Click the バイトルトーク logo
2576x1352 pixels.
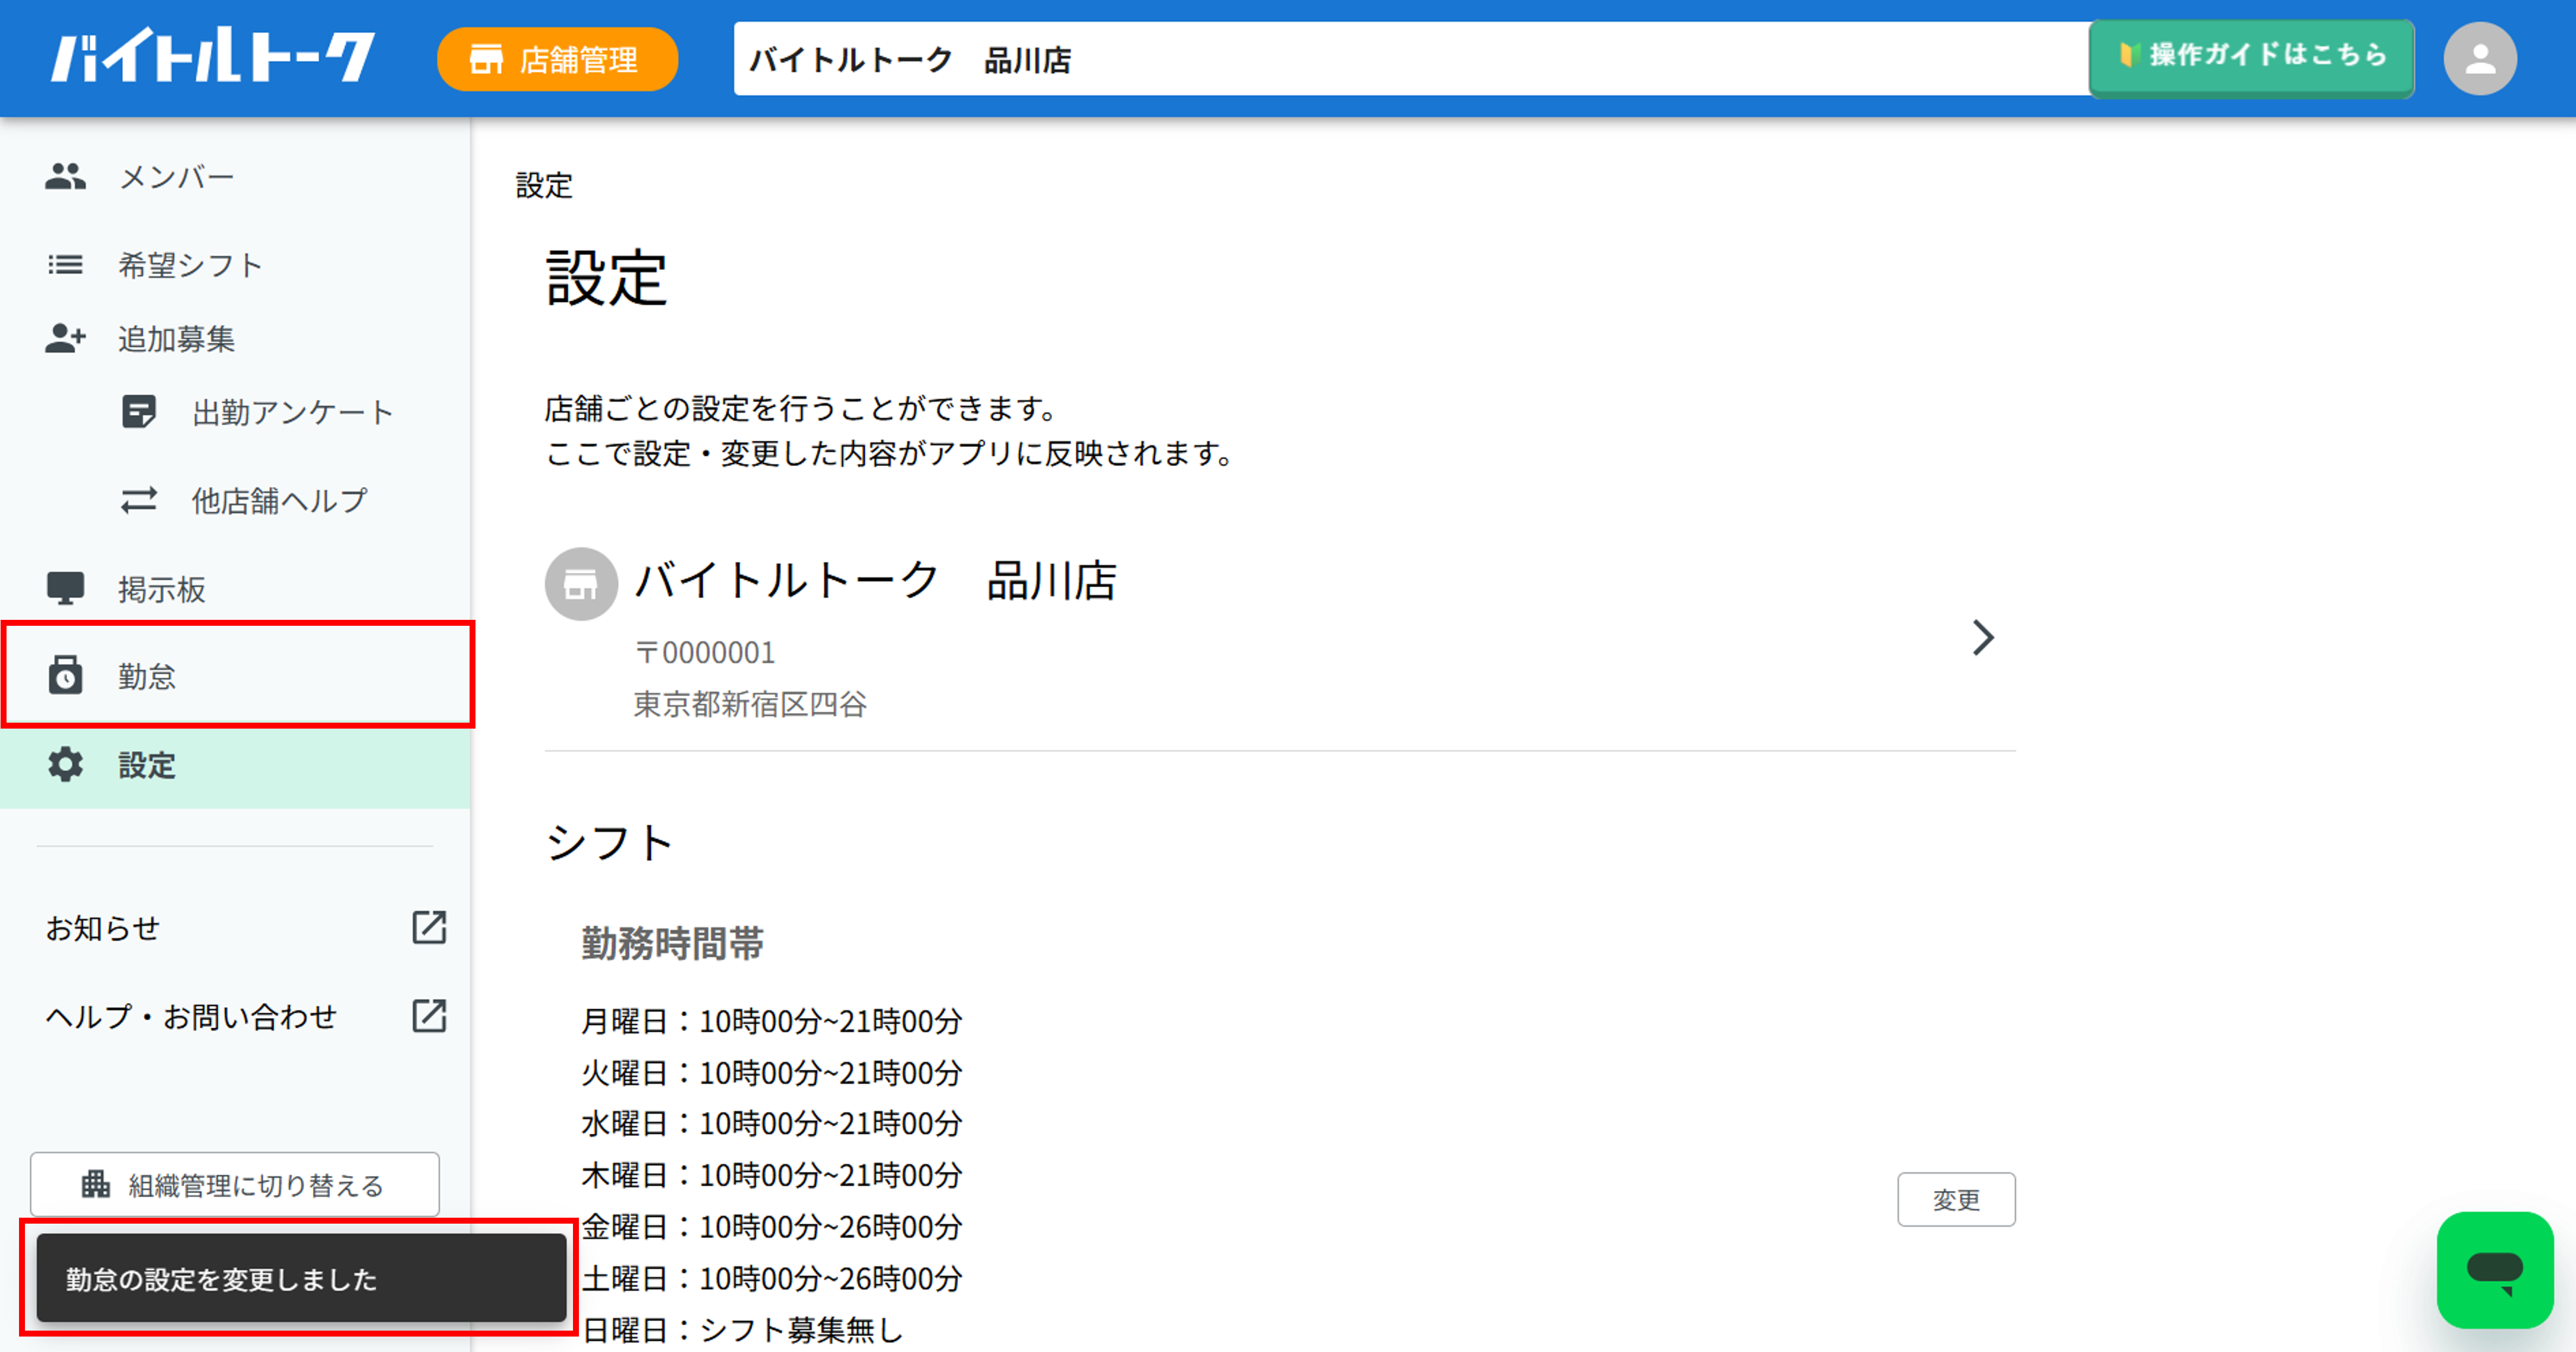tap(213, 56)
